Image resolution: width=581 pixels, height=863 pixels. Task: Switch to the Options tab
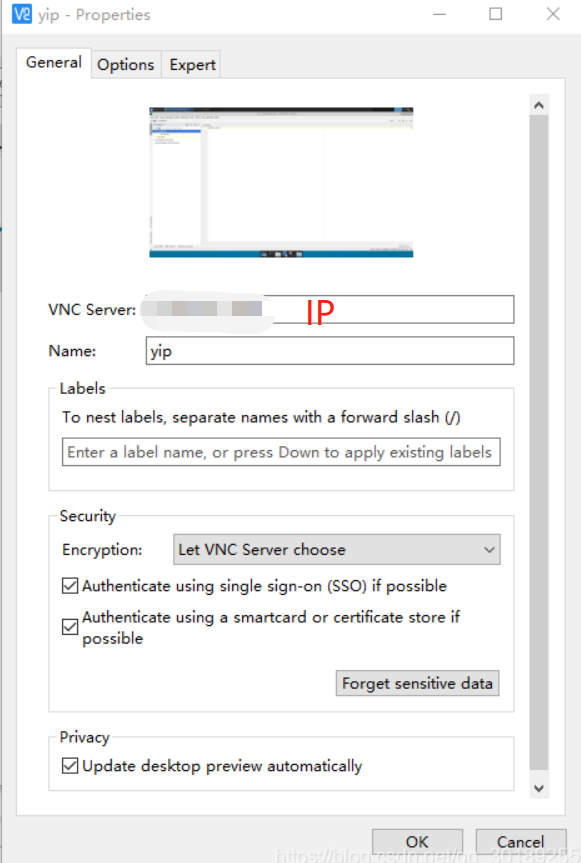coord(125,64)
